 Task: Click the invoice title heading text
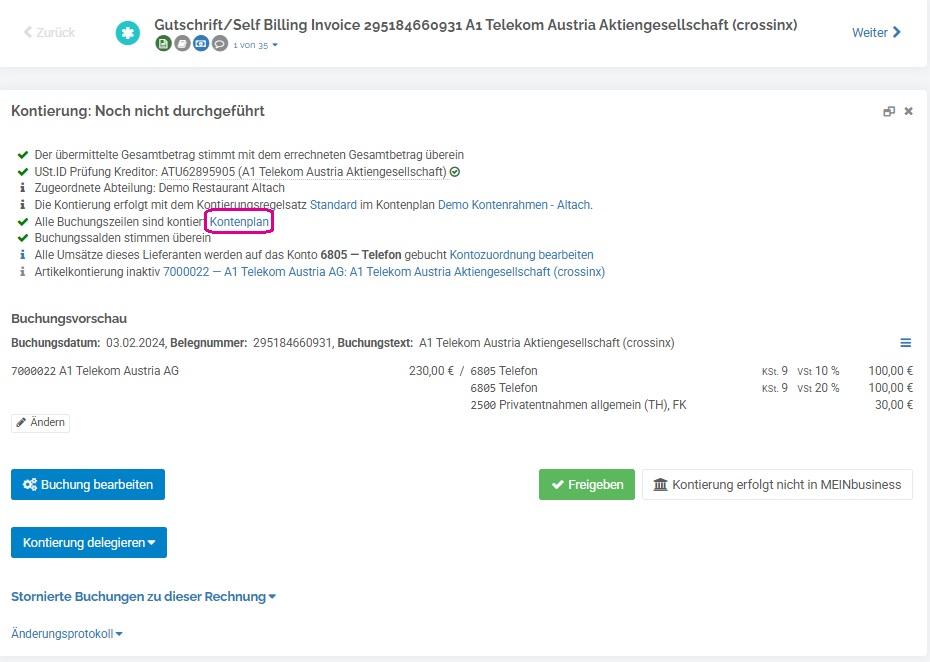tap(476, 25)
